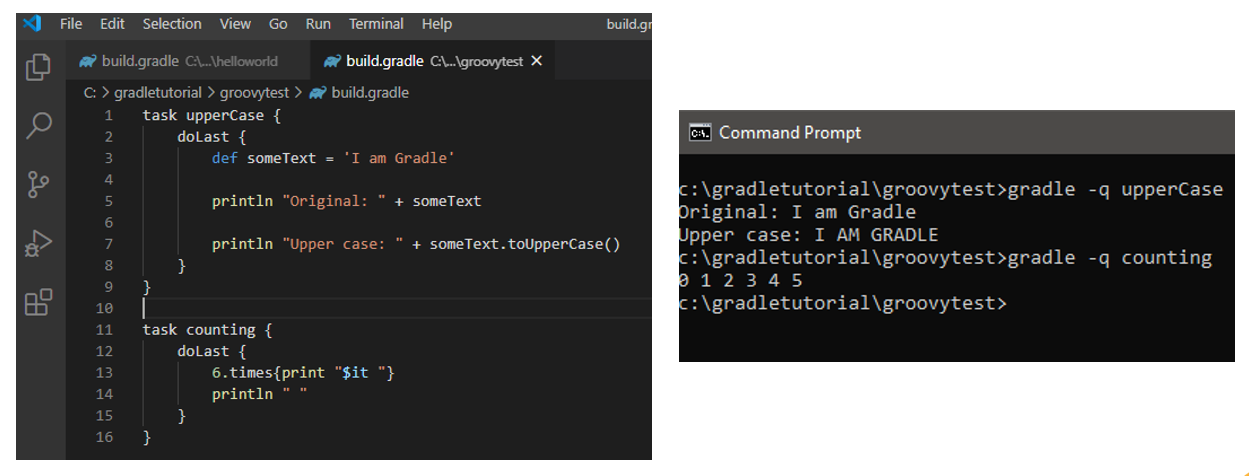1249x476 pixels.
Task: Click Gradle file icon in breadcrumb
Action: [318, 92]
